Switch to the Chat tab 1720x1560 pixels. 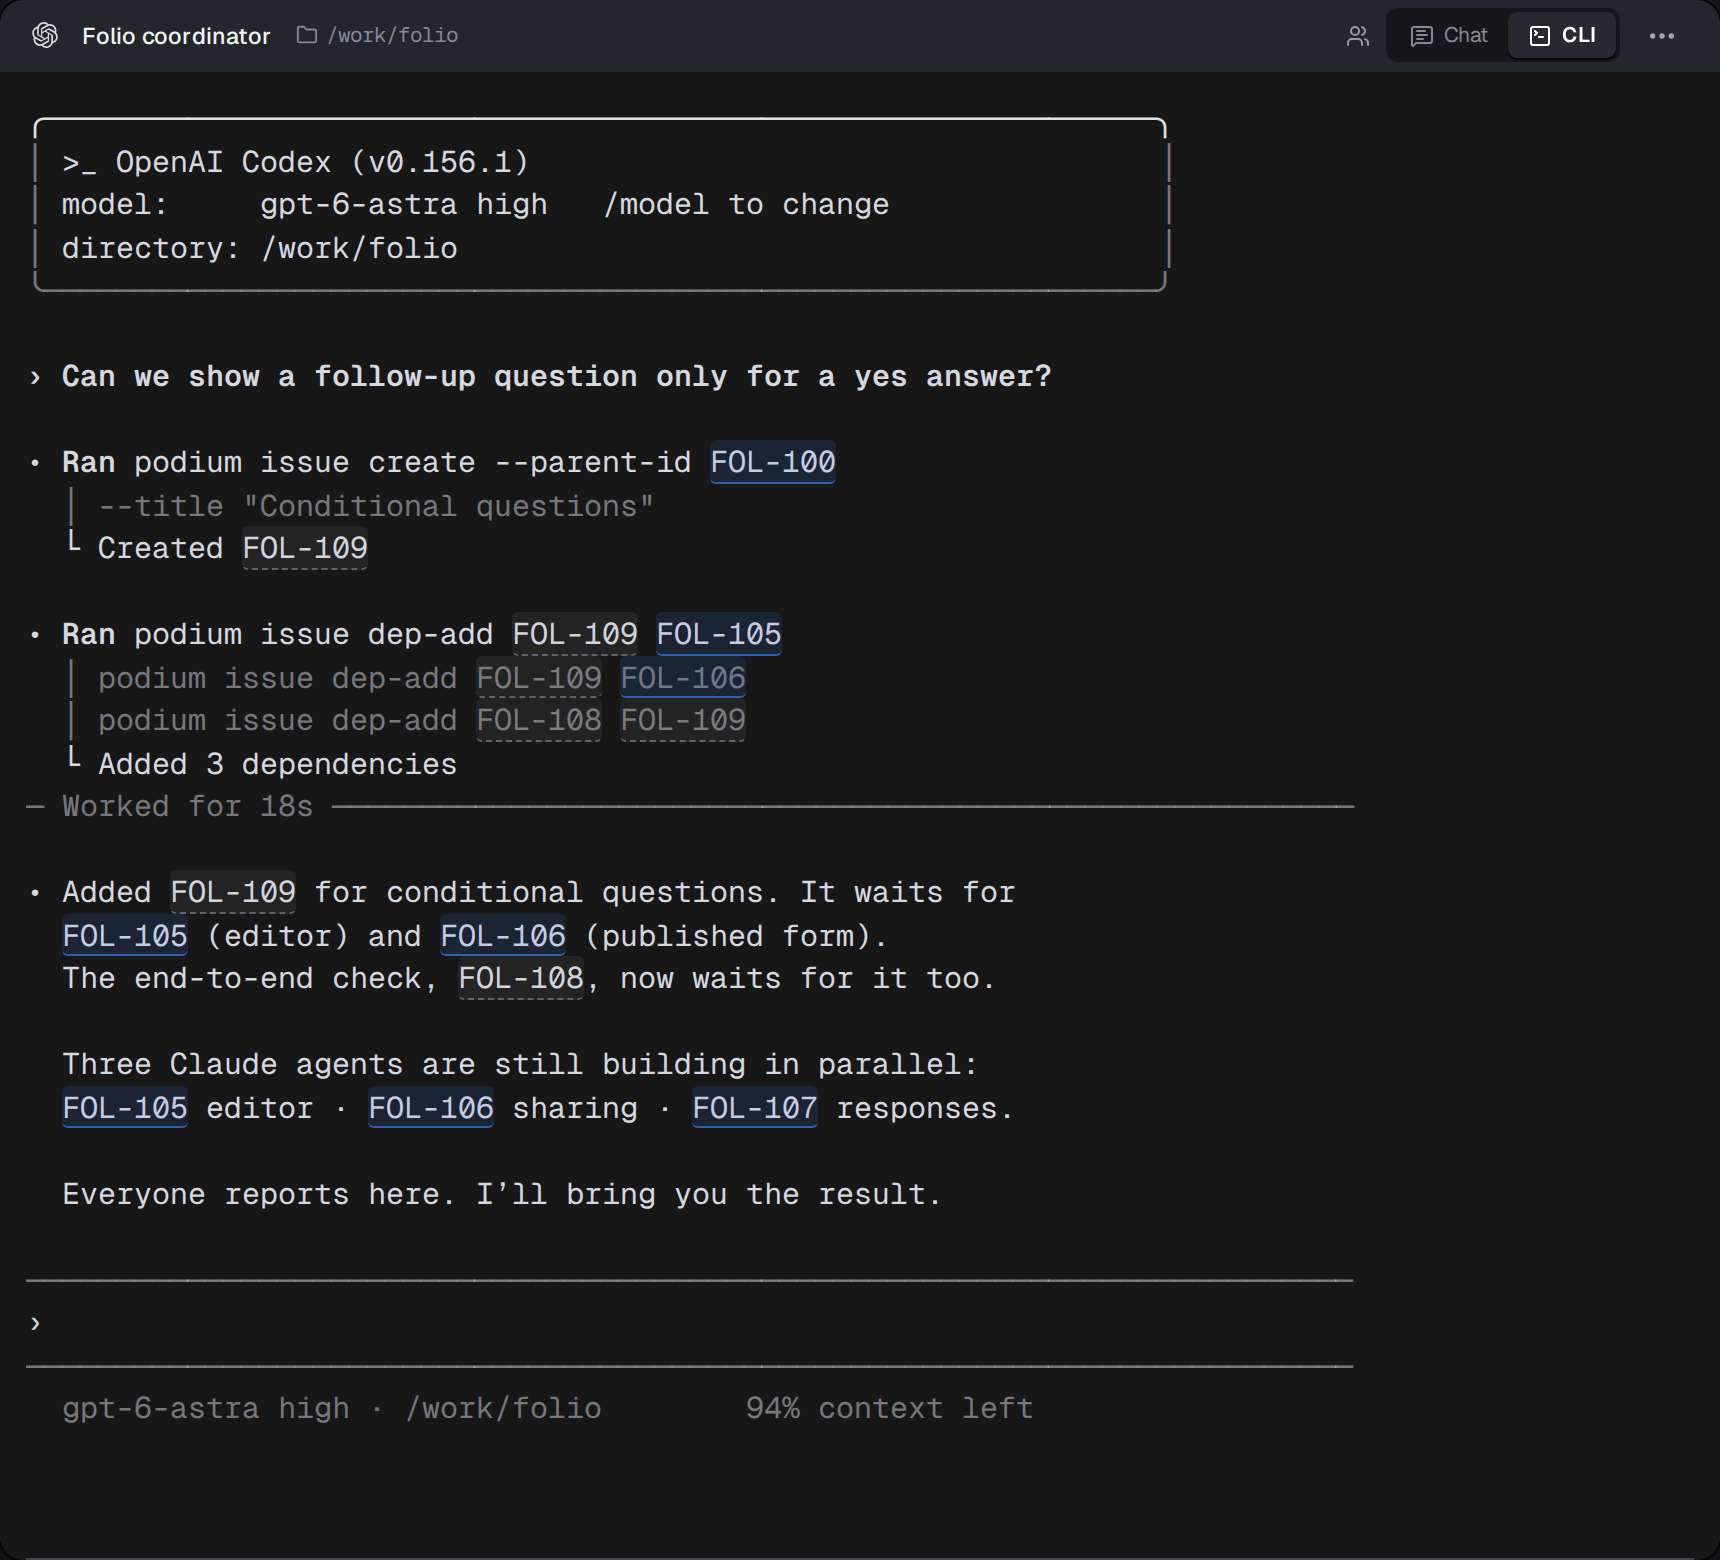tap(1449, 36)
